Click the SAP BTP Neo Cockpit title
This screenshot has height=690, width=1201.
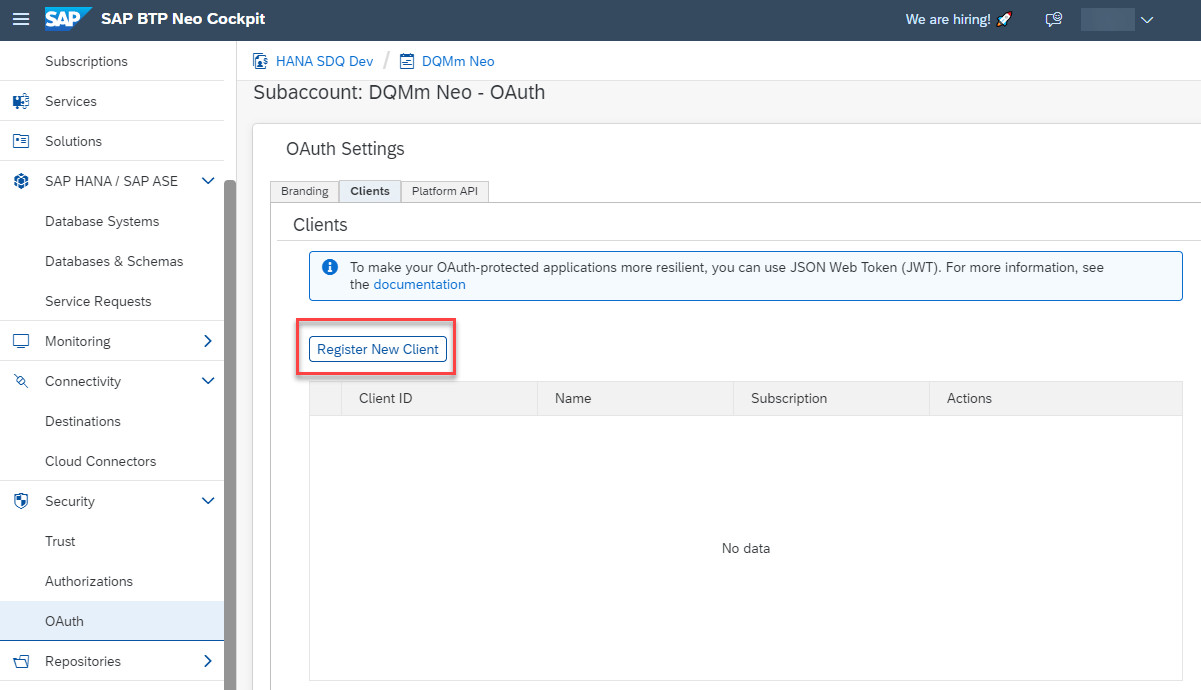183,19
